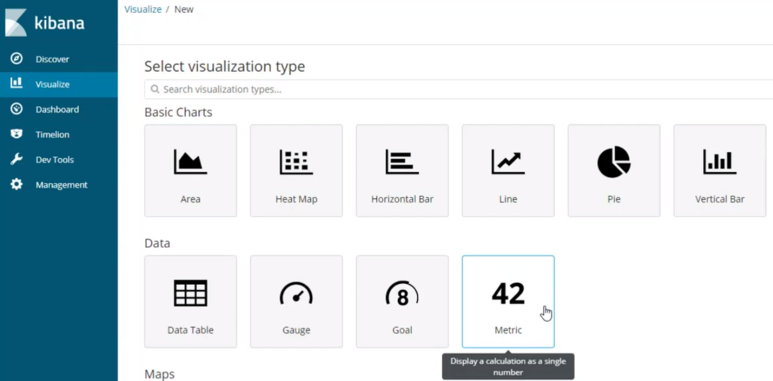Click the Management gear icon
This screenshot has width=773, height=381.
point(16,184)
